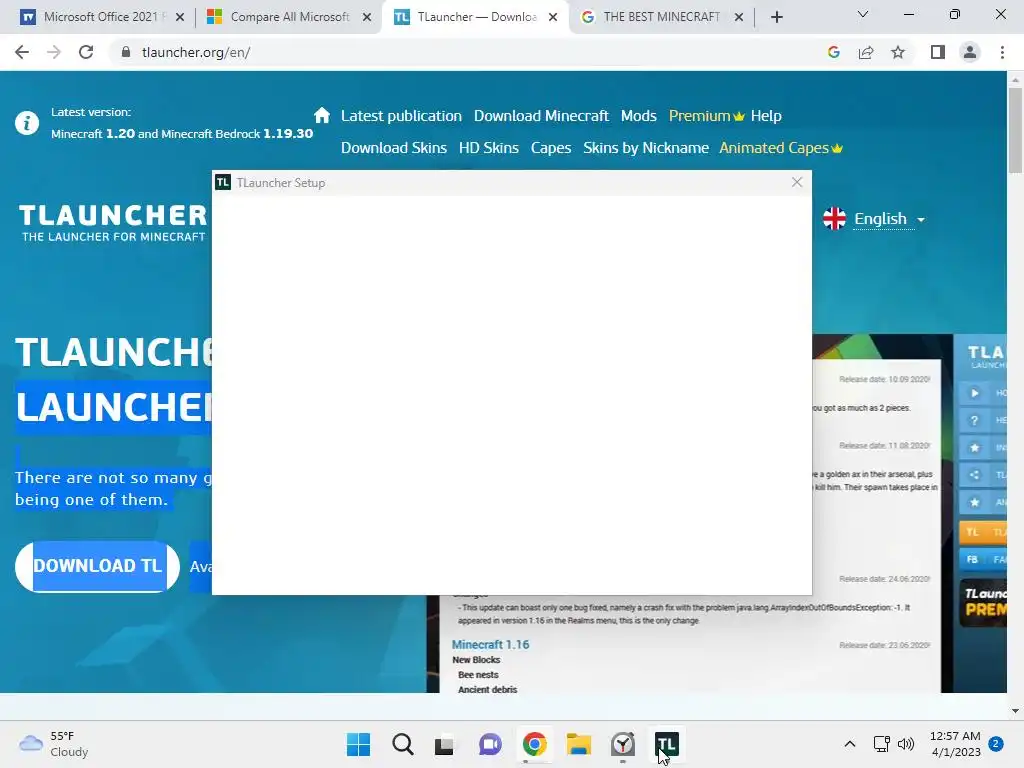
Task: Open Chrome's three-dot menu
Action: (1002, 52)
